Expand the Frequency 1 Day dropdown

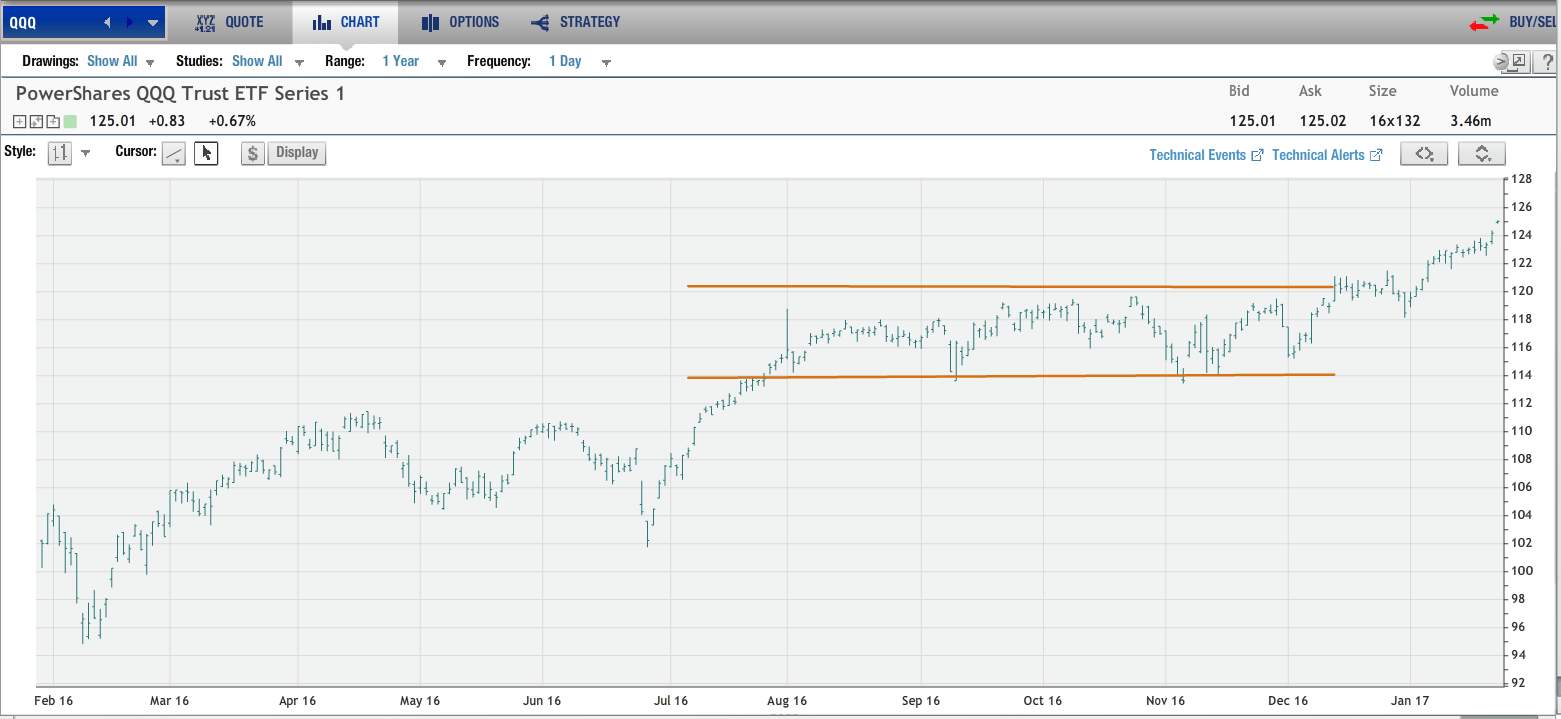tap(580, 61)
